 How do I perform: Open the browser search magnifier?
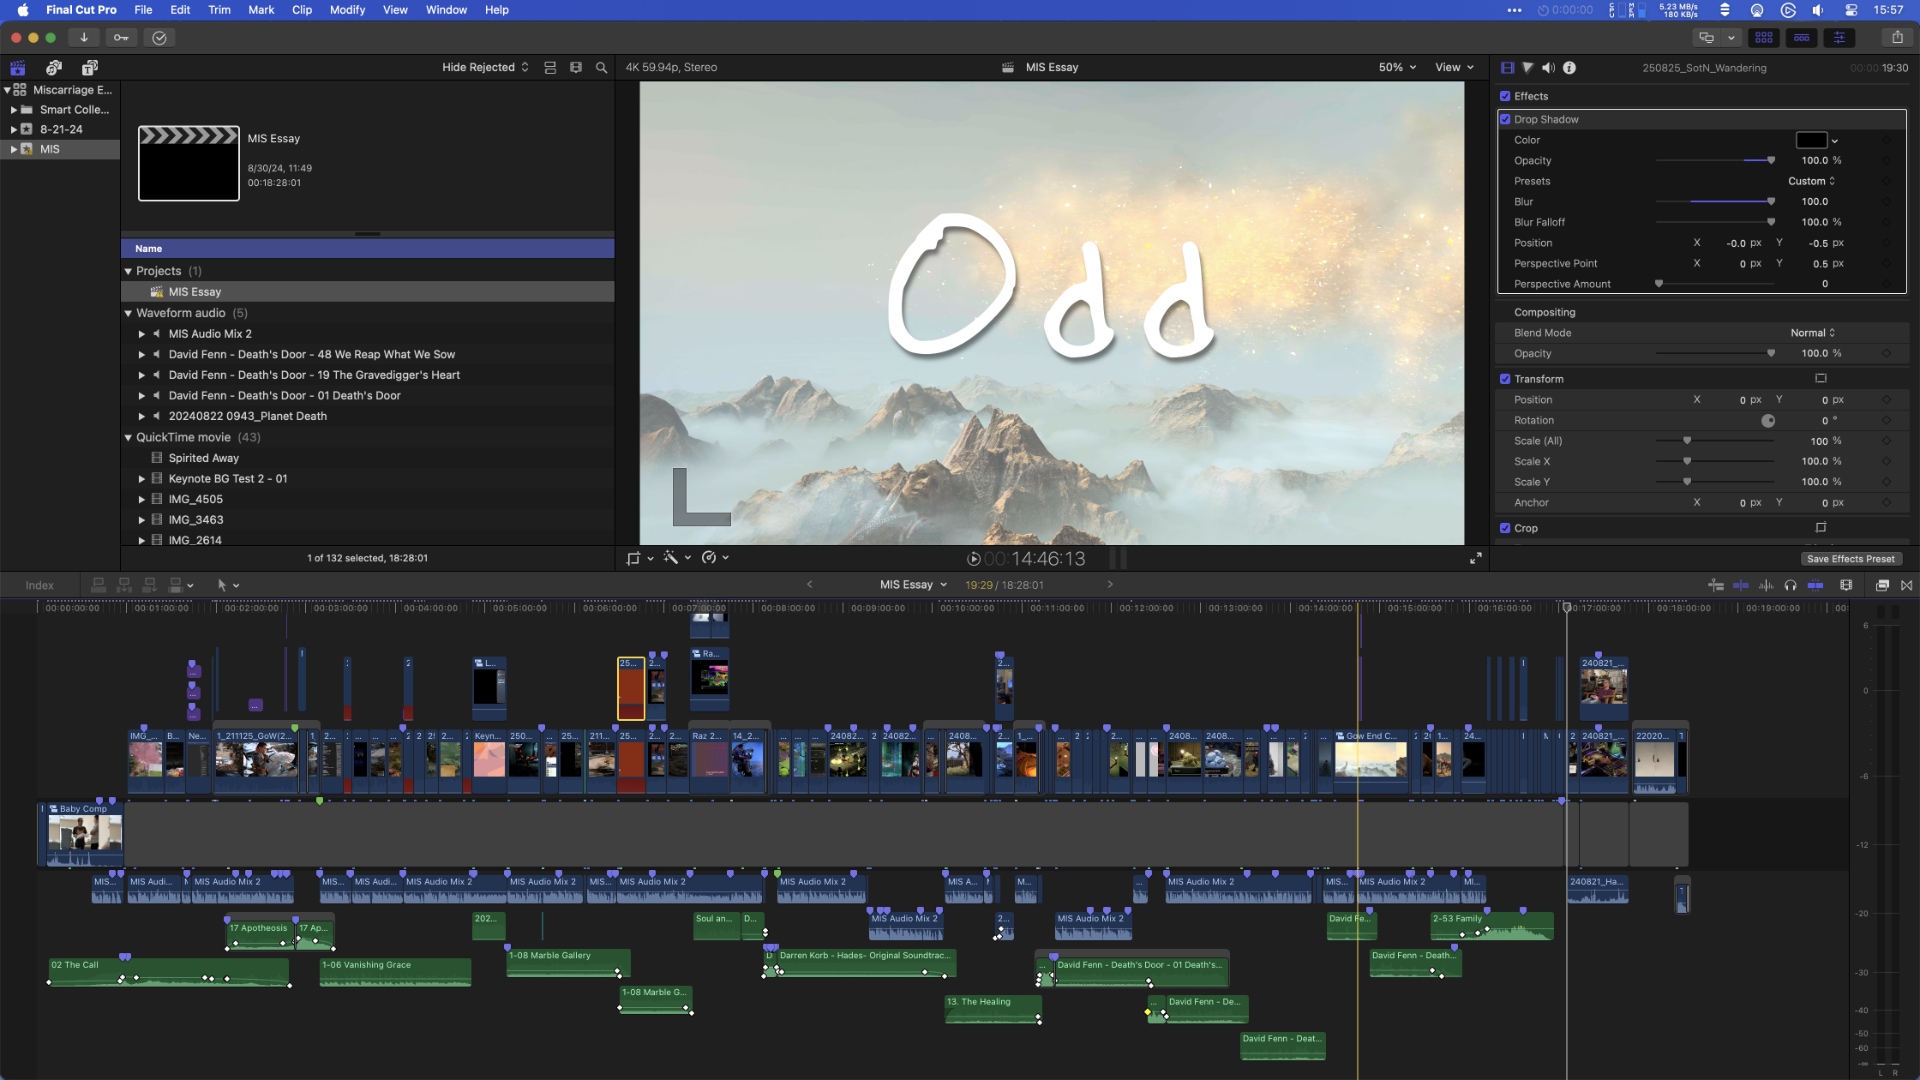pyautogui.click(x=601, y=67)
